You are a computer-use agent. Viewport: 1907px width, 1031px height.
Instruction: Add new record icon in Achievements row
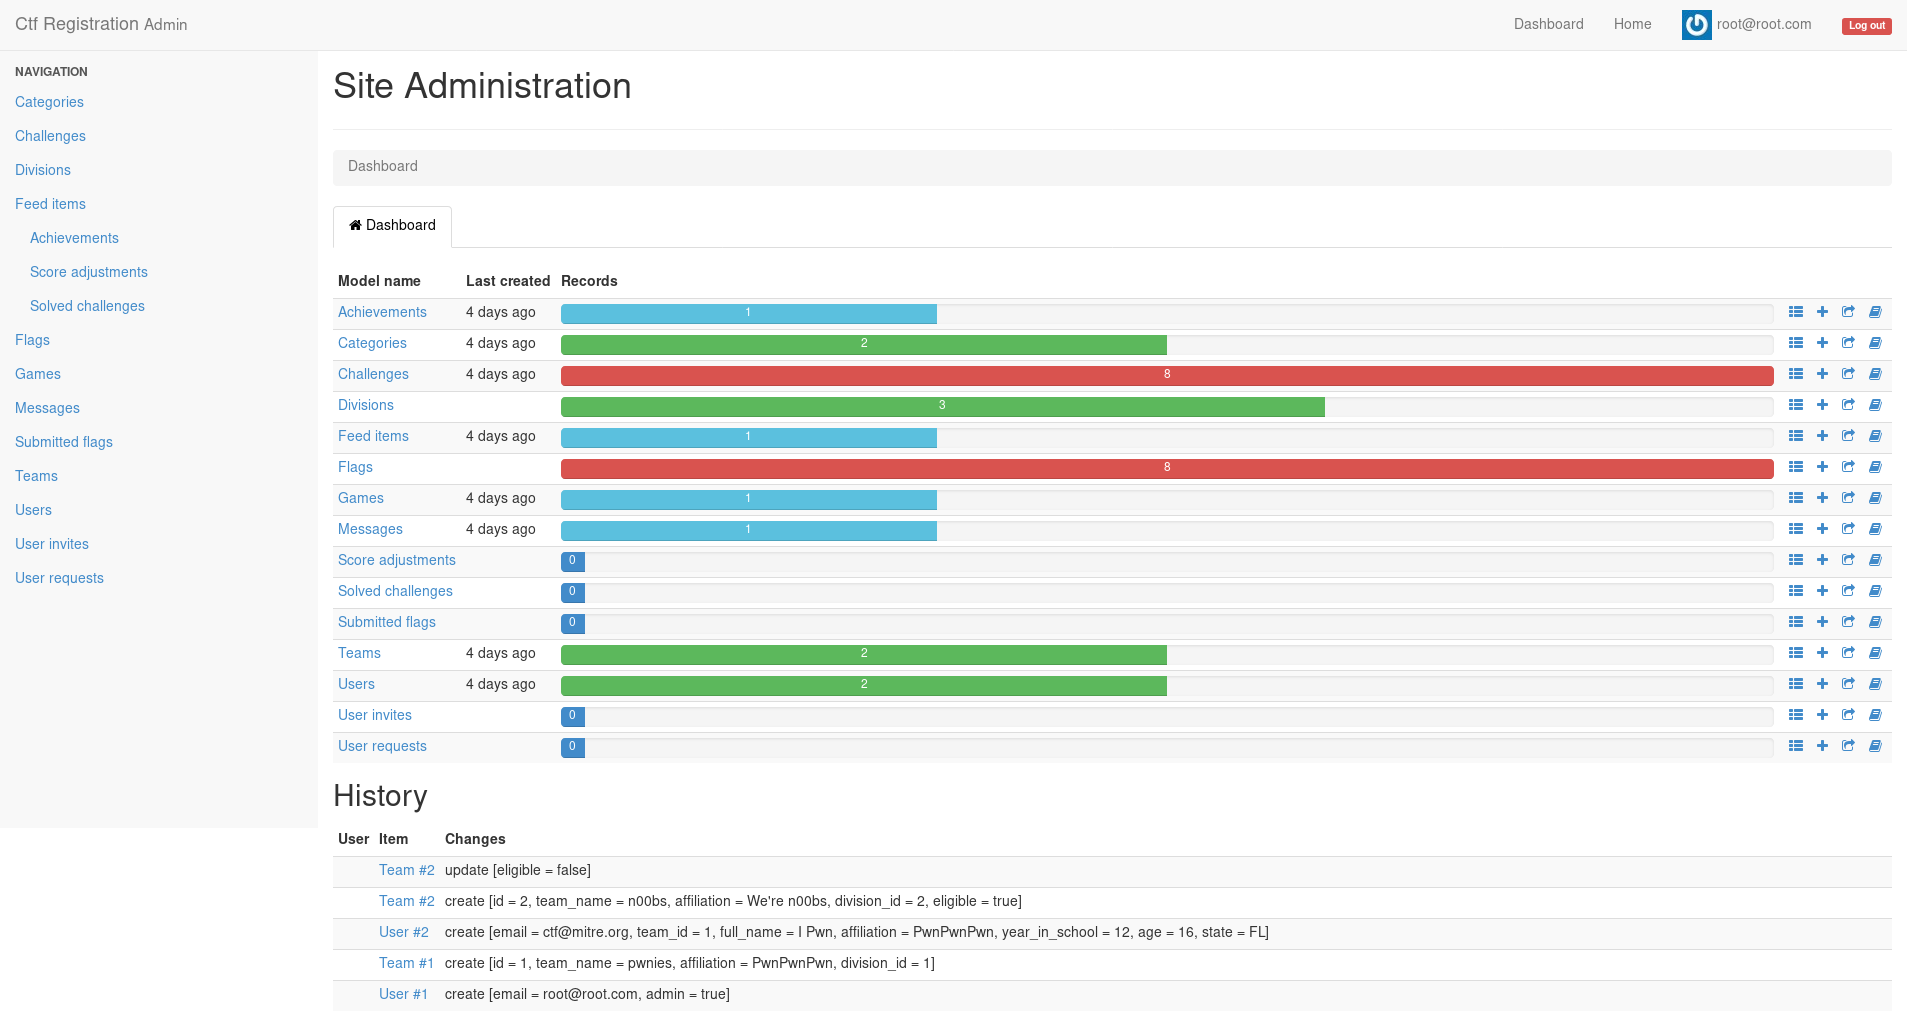click(1822, 312)
